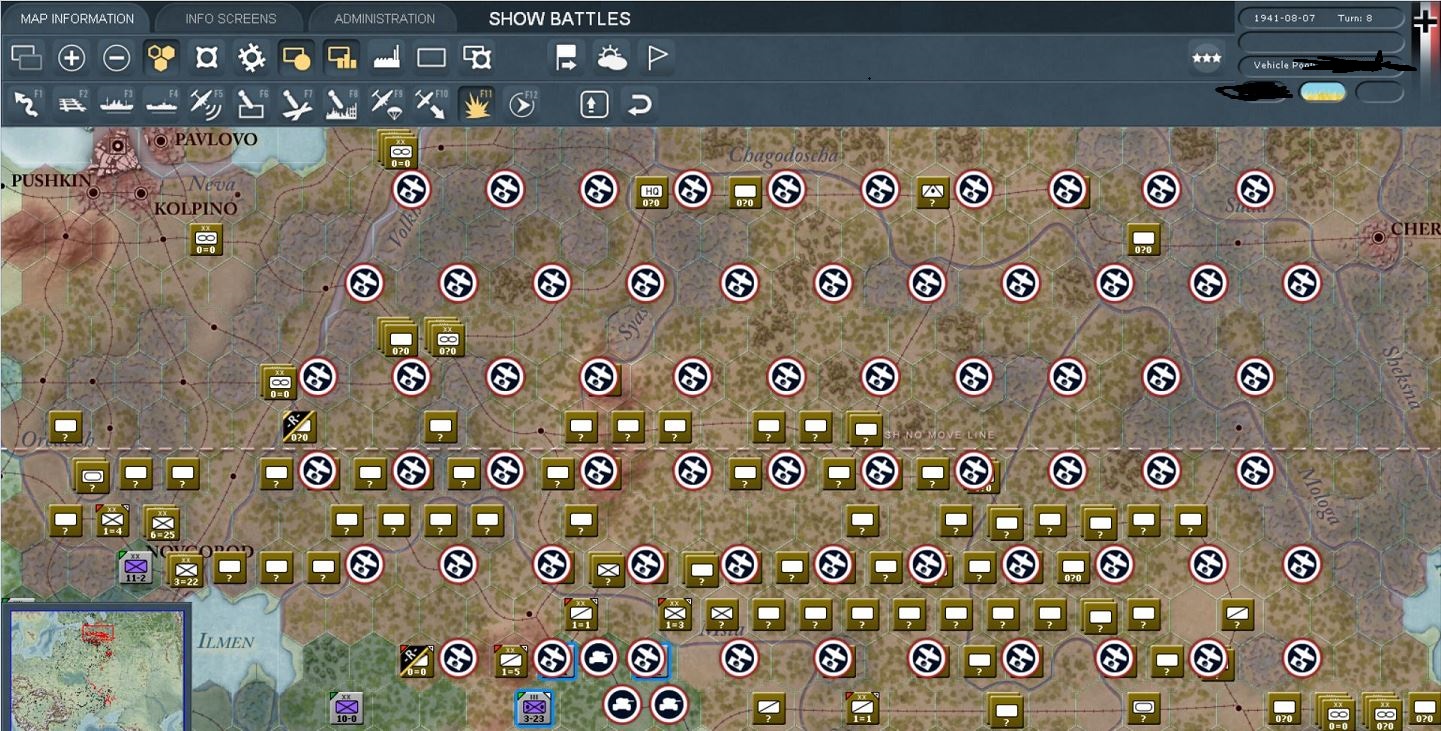
Task: Click the minimap in the bottom-left corner
Action: (97, 669)
